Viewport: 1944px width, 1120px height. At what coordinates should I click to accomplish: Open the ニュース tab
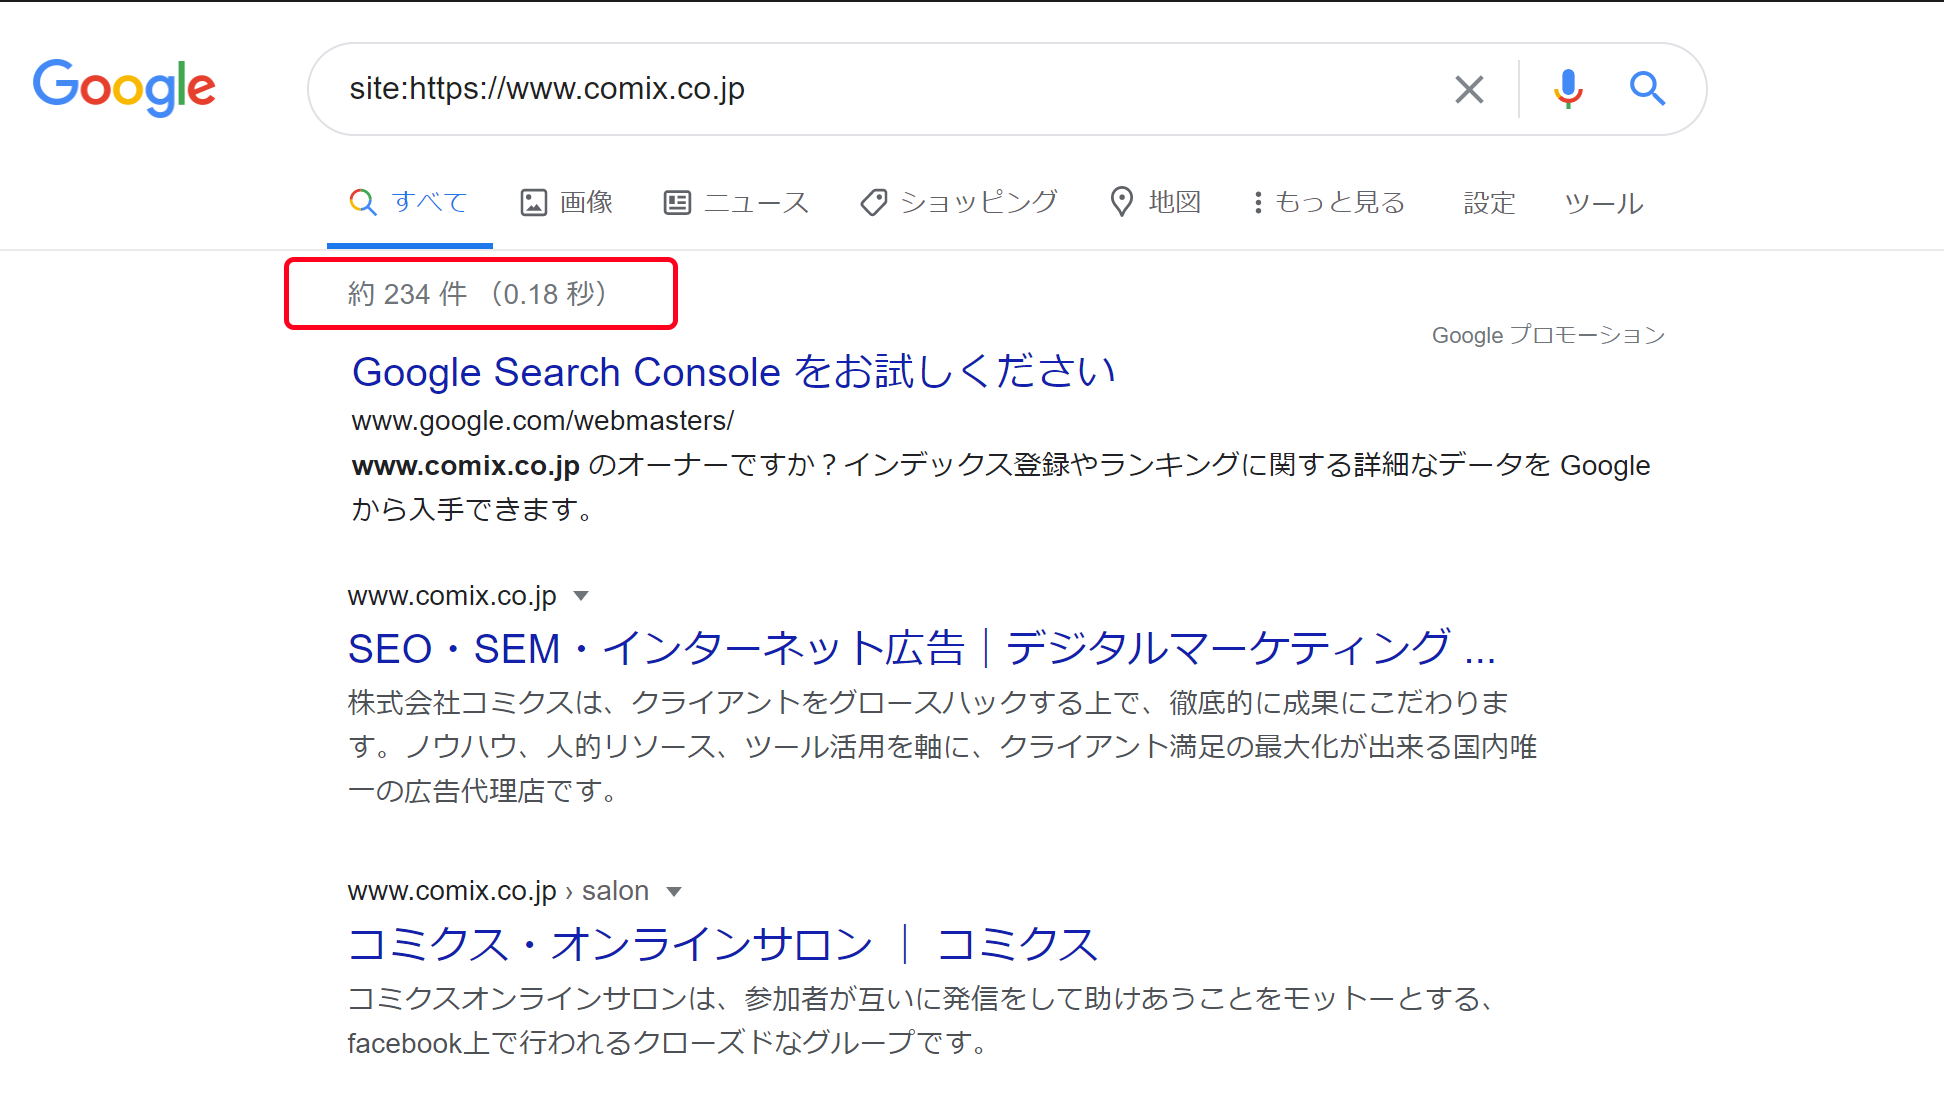point(736,202)
